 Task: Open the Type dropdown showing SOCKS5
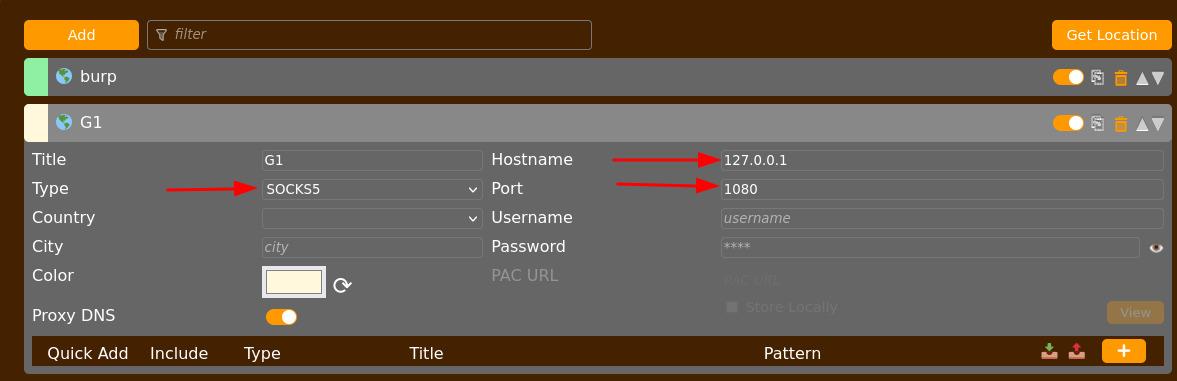(372, 190)
